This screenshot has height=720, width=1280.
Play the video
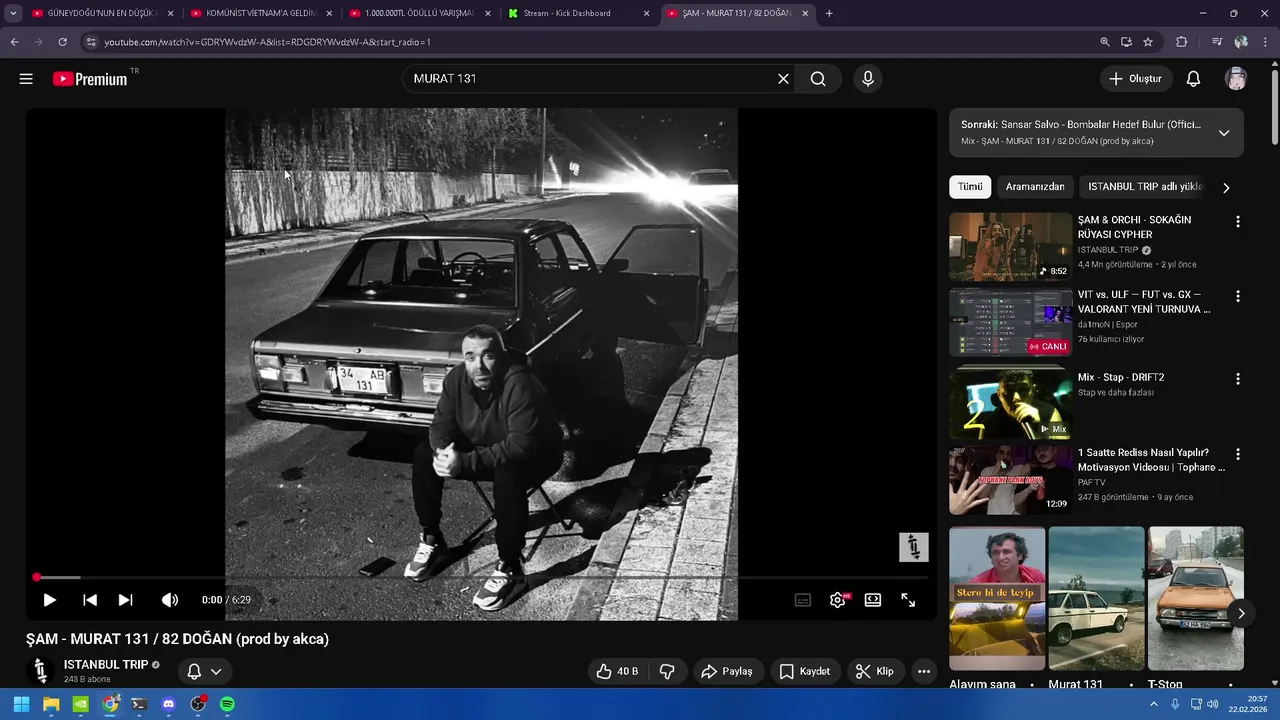pos(49,600)
